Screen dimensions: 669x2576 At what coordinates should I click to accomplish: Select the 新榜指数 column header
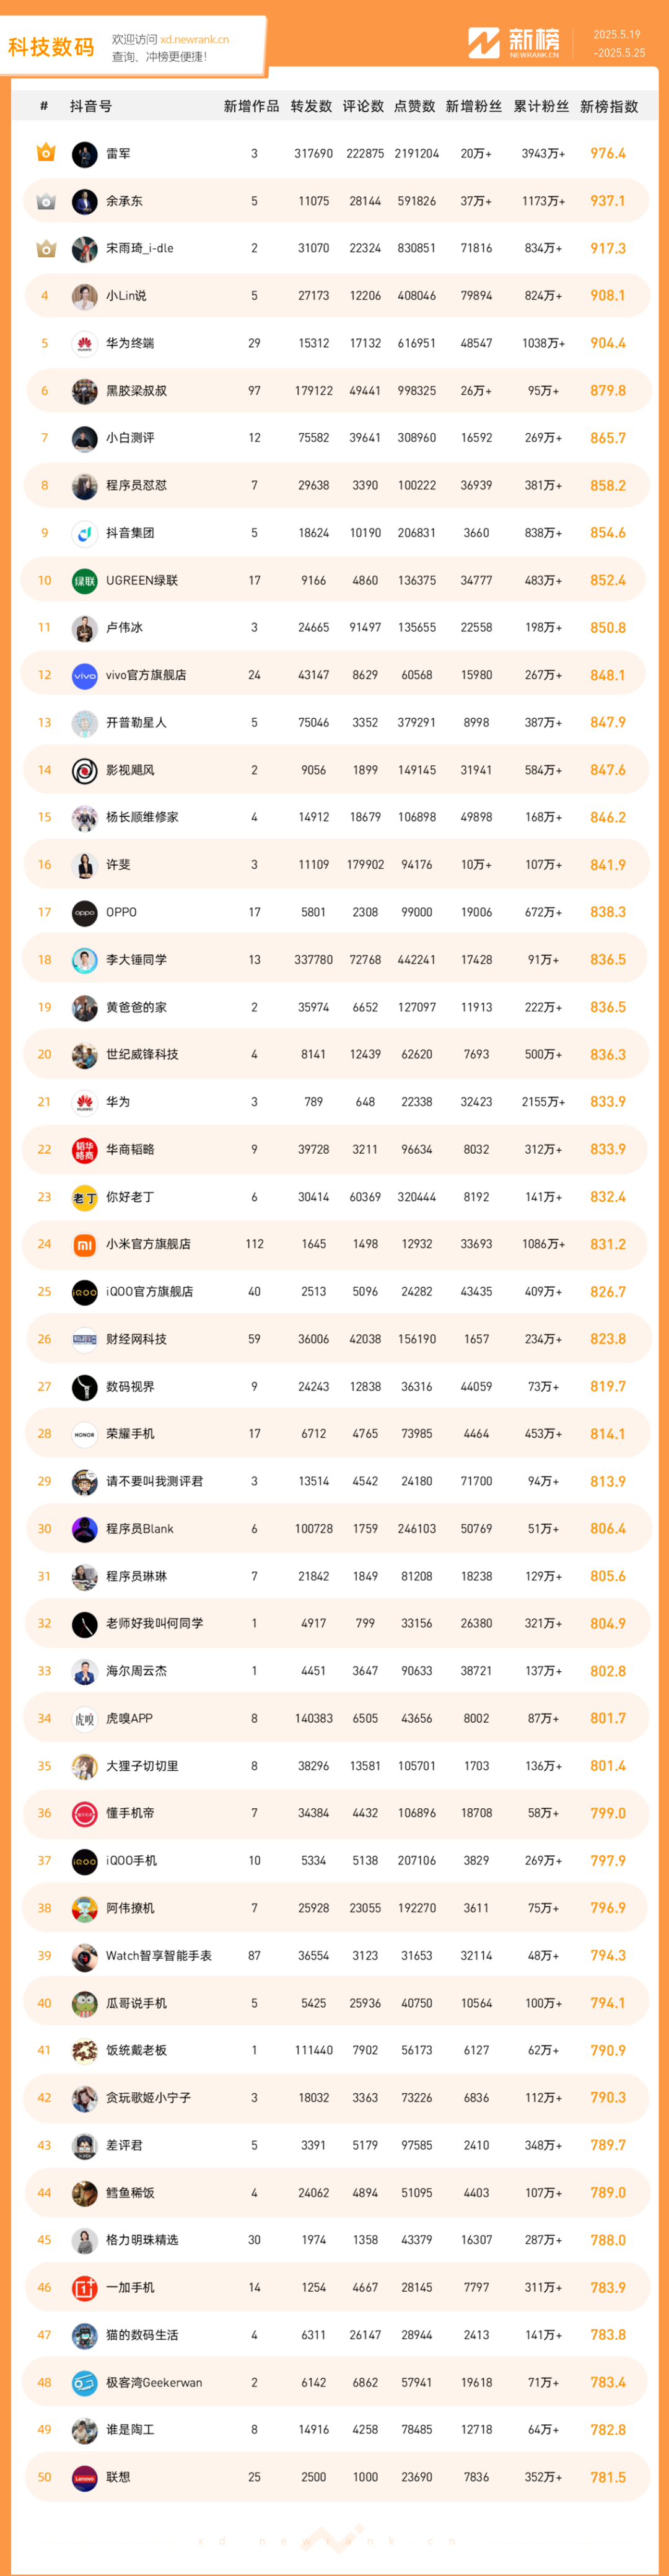[609, 106]
